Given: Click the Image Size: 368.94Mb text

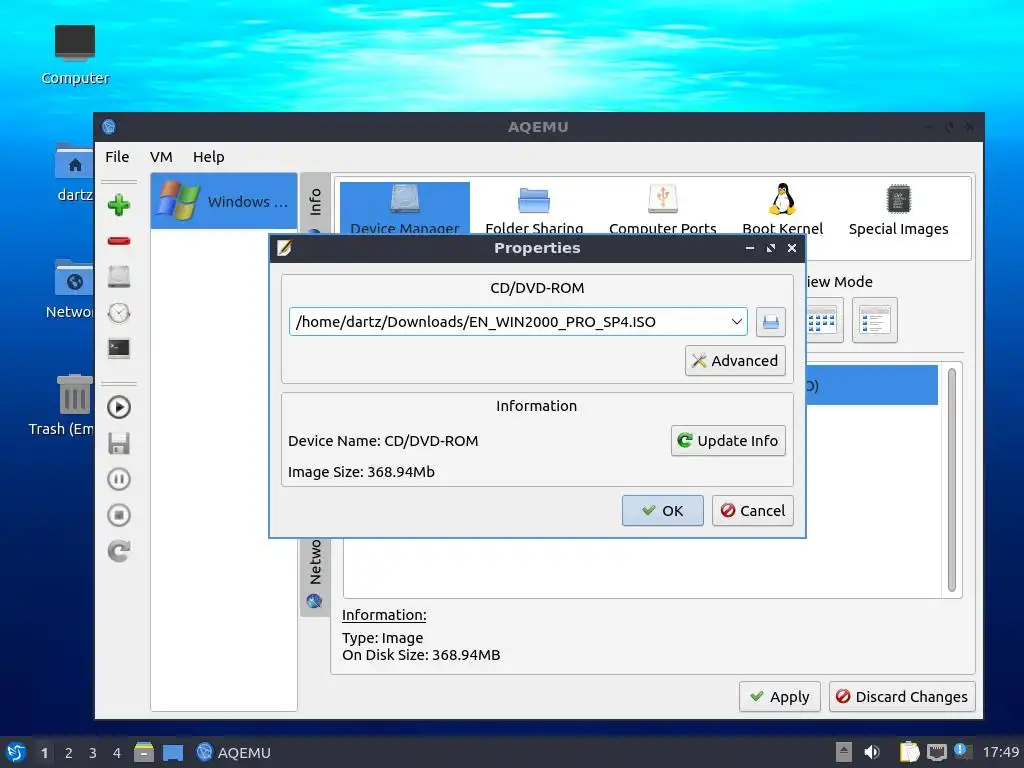Looking at the screenshot, I should pos(361,472).
